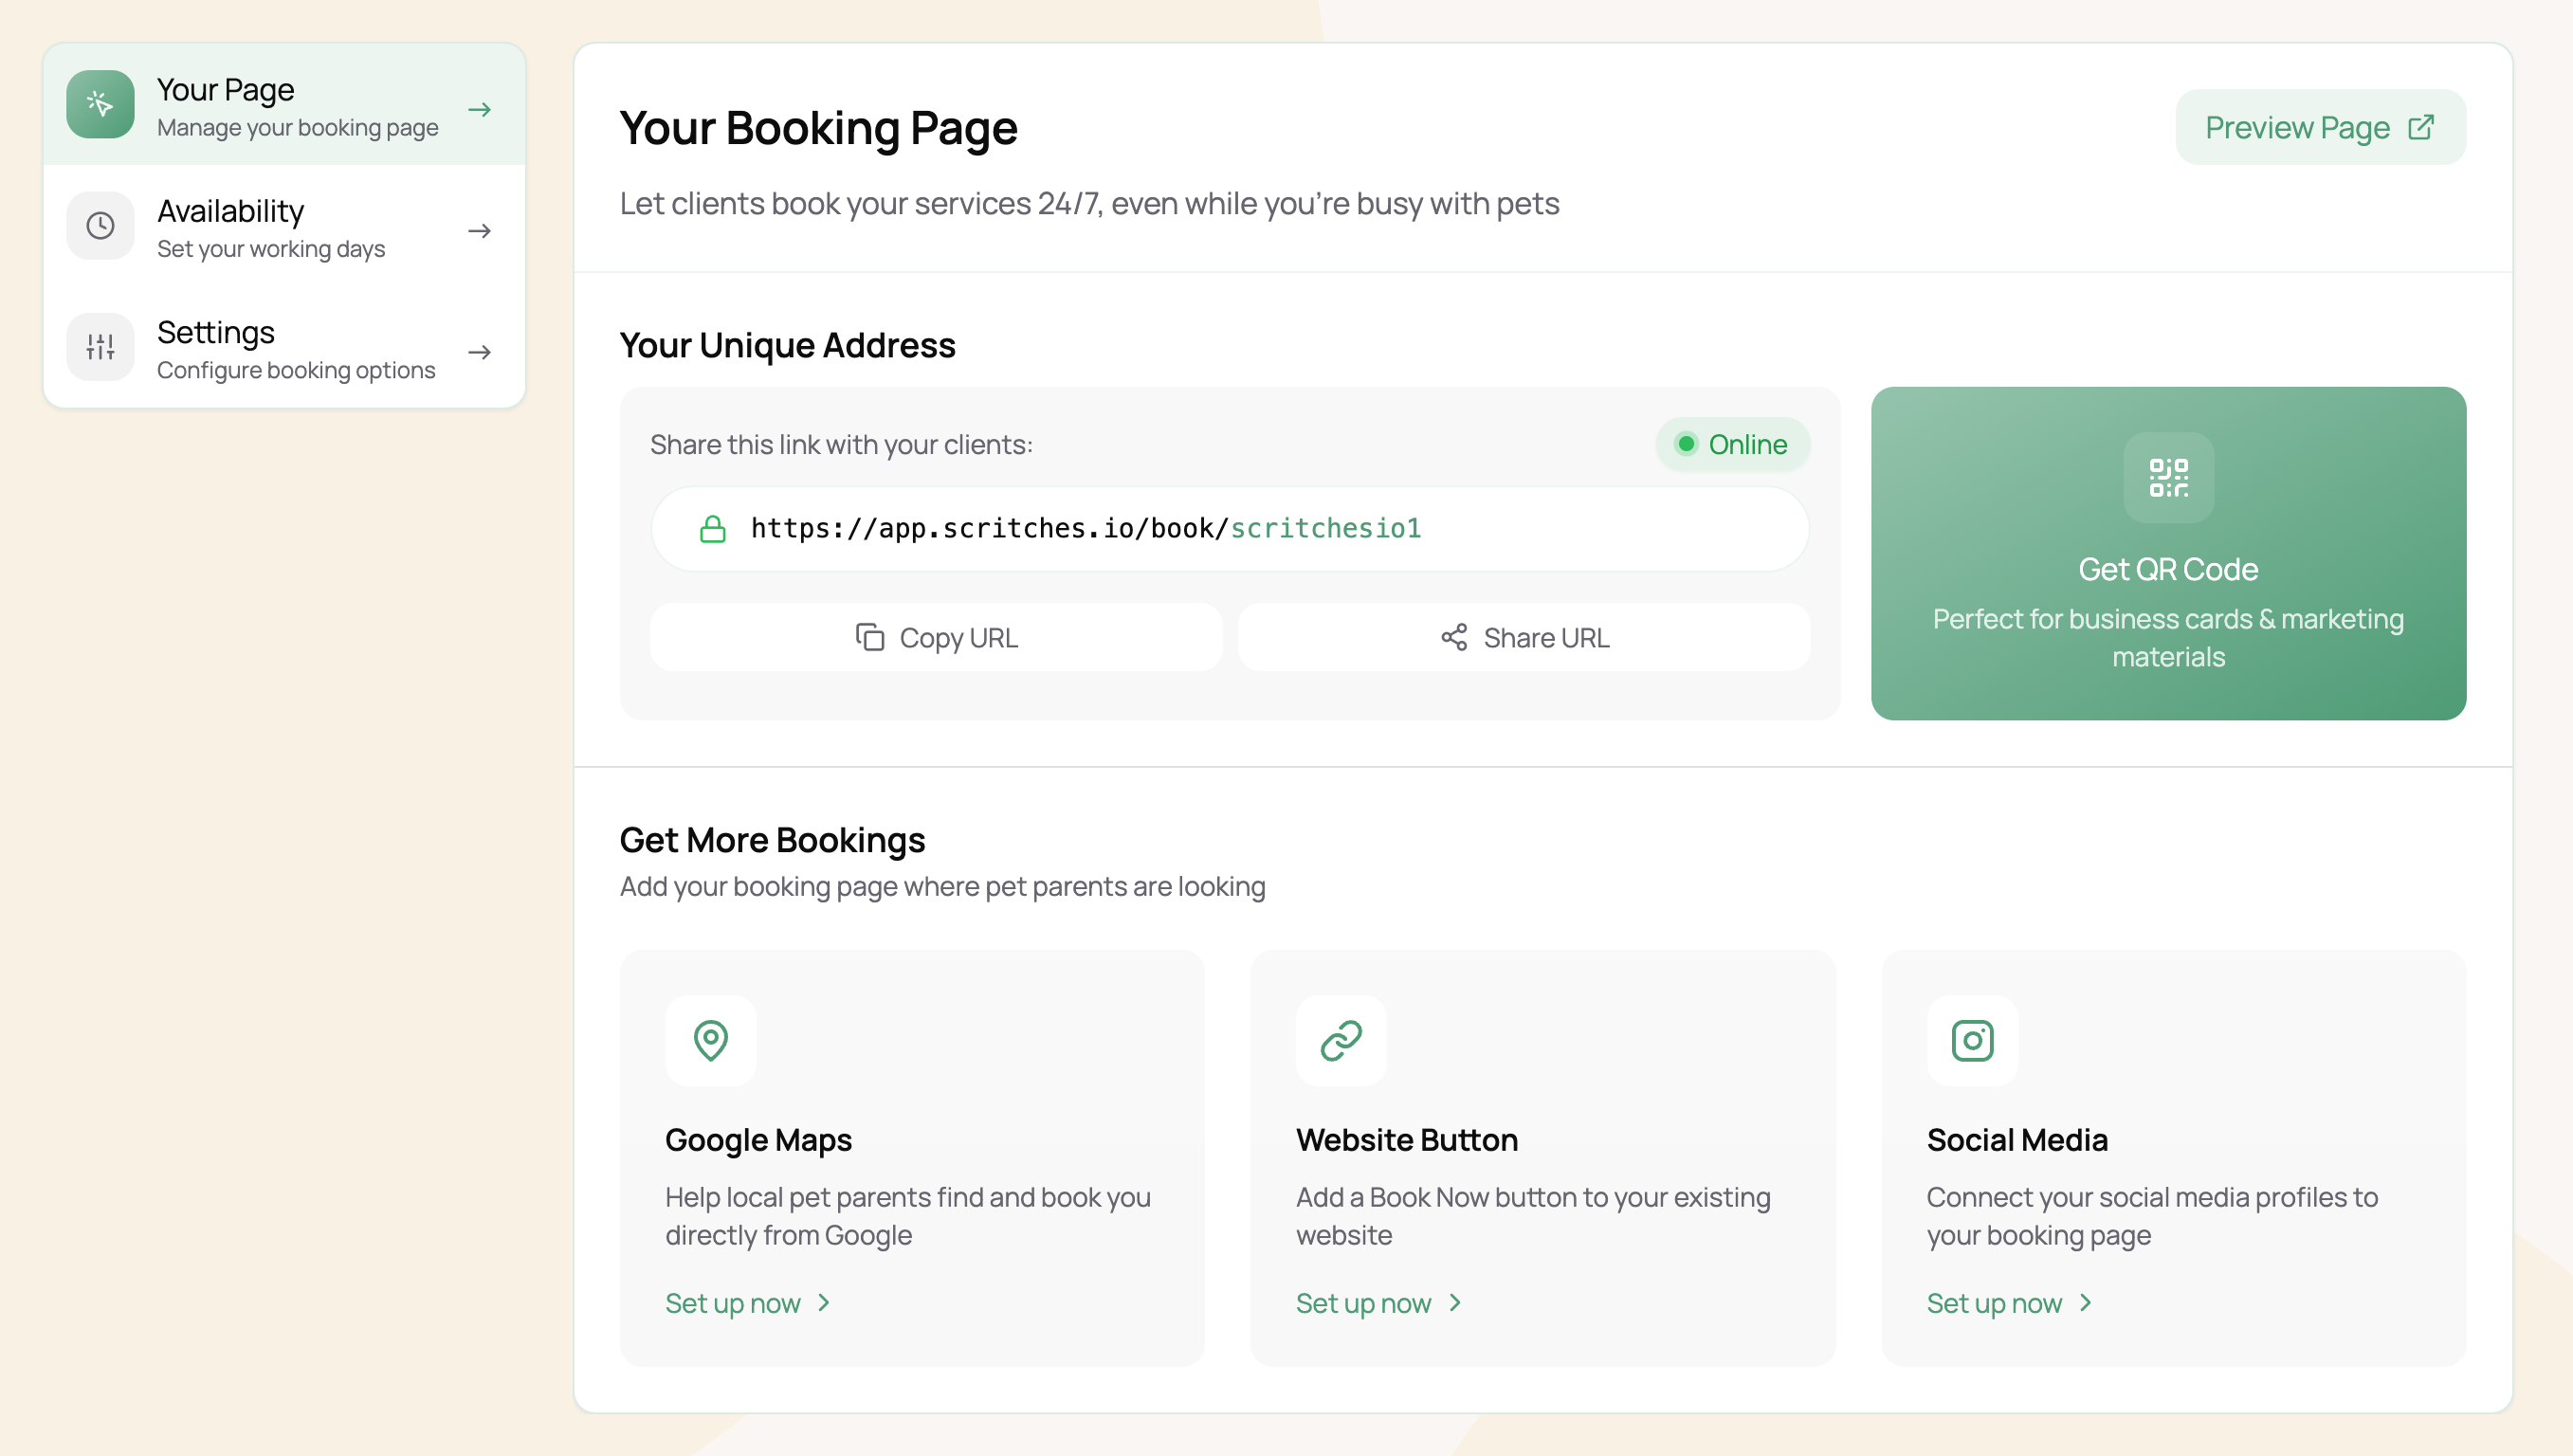The image size is (2573, 1456).
Task: Click the Preview Page button
Action: [x=2320, y=127]
